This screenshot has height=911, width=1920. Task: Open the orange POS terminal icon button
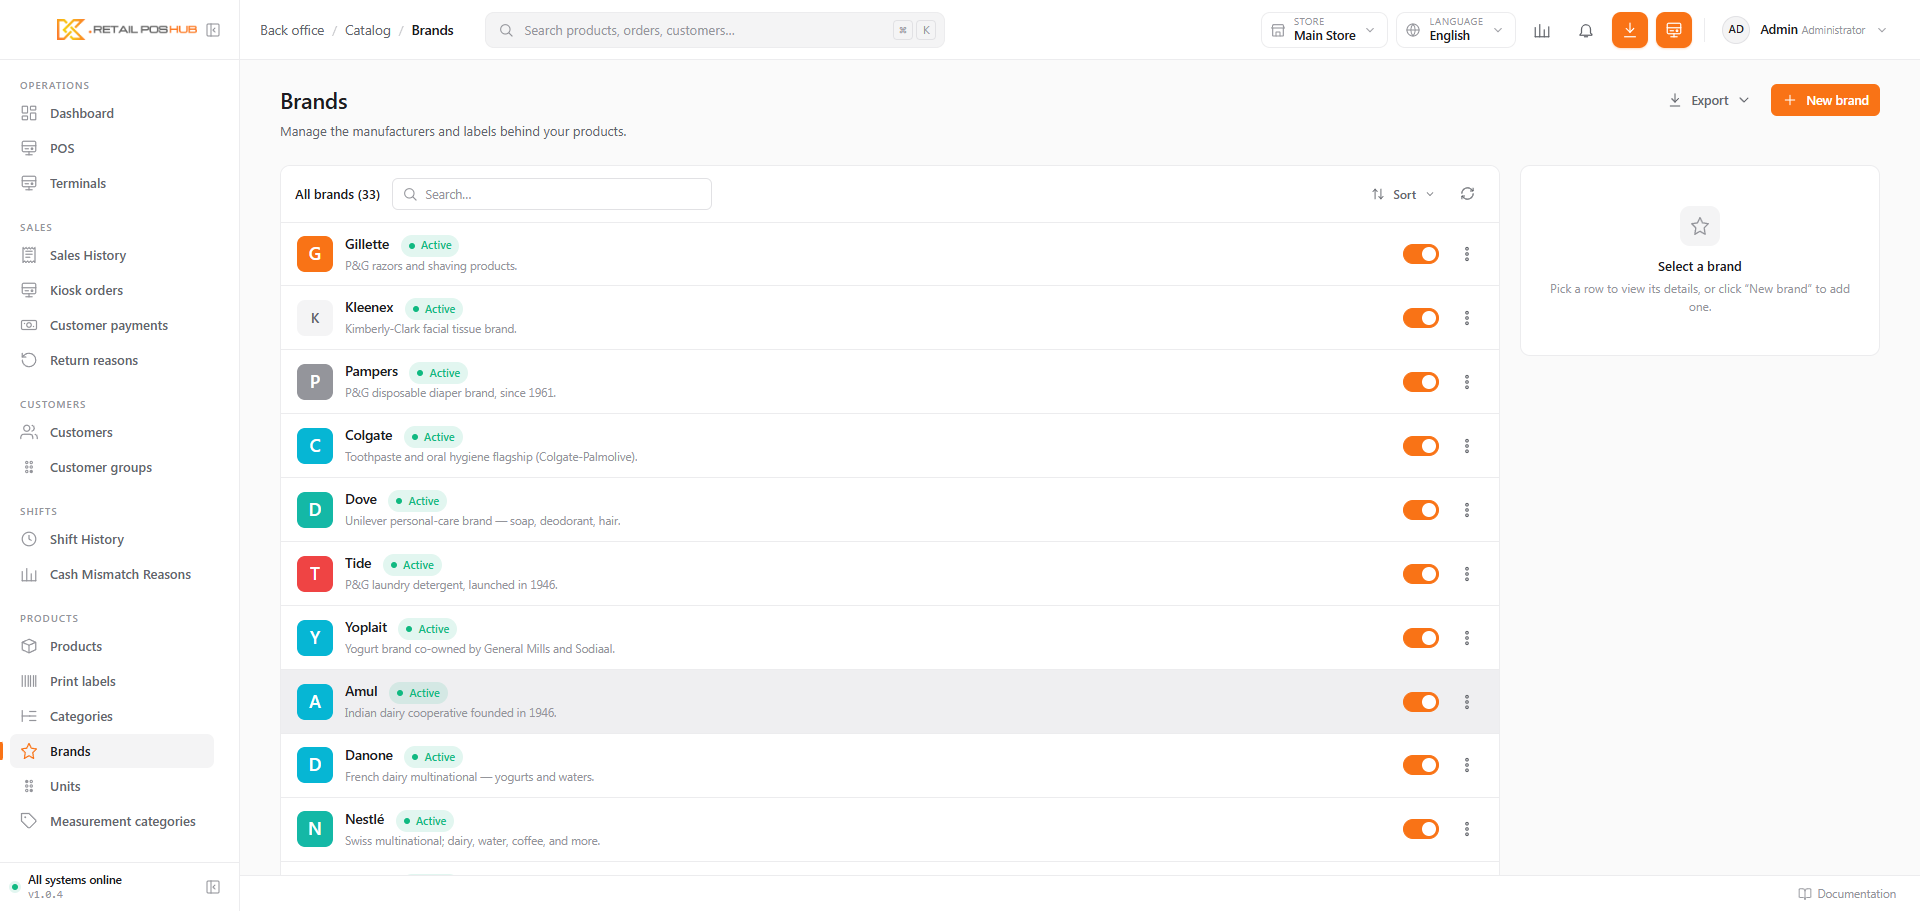(1674, 30)
